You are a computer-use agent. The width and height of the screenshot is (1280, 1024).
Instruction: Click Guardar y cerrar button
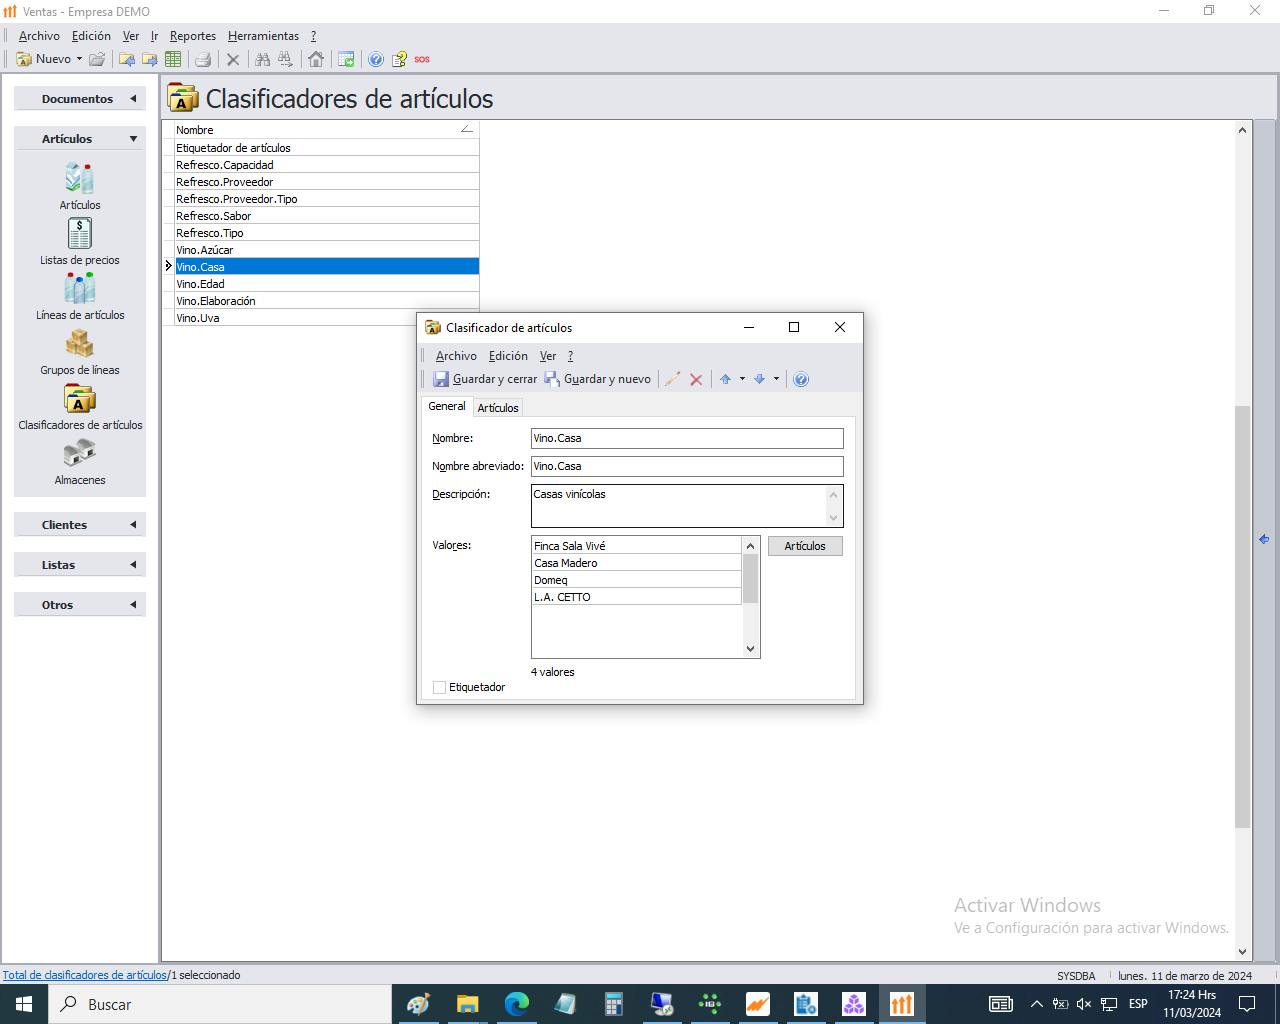[485, 379]
